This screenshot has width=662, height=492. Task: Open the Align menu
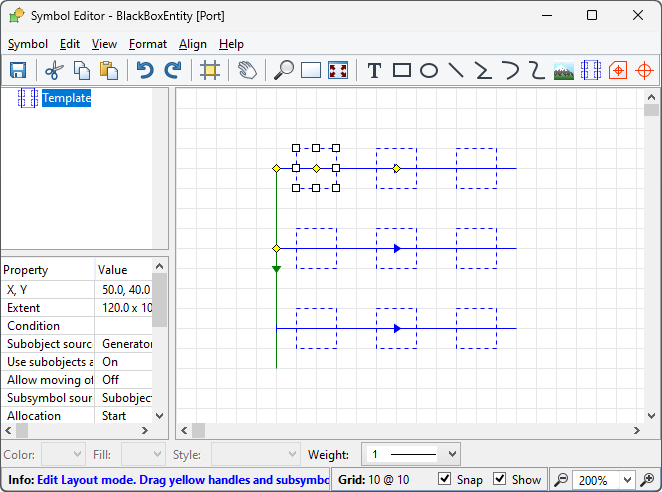pos(193,44)
